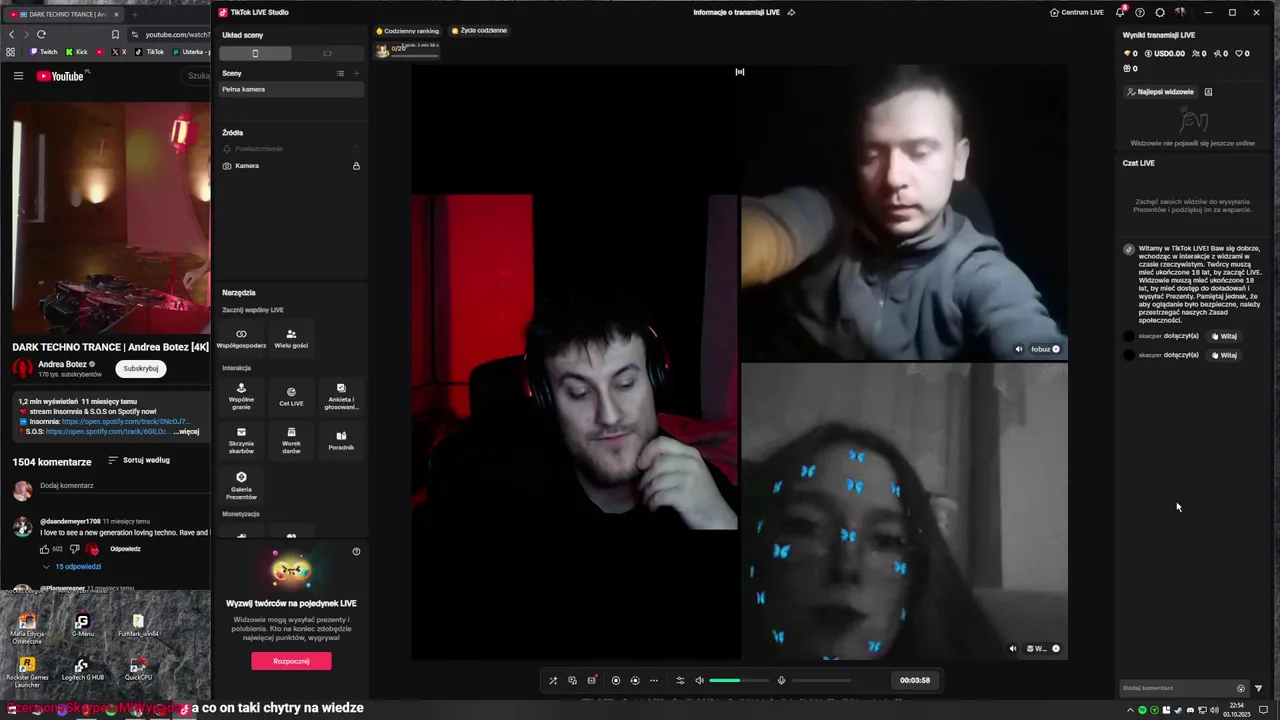The image size is (1280, 720).
Task: Expand the 15 odpowiedzi replies on YouTube
Action: [72, 566]
